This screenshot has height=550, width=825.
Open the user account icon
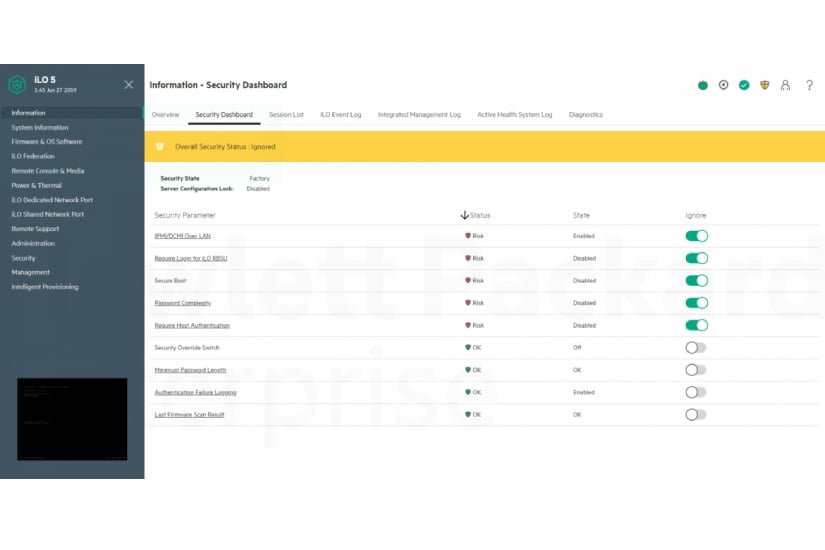point(786,85)
